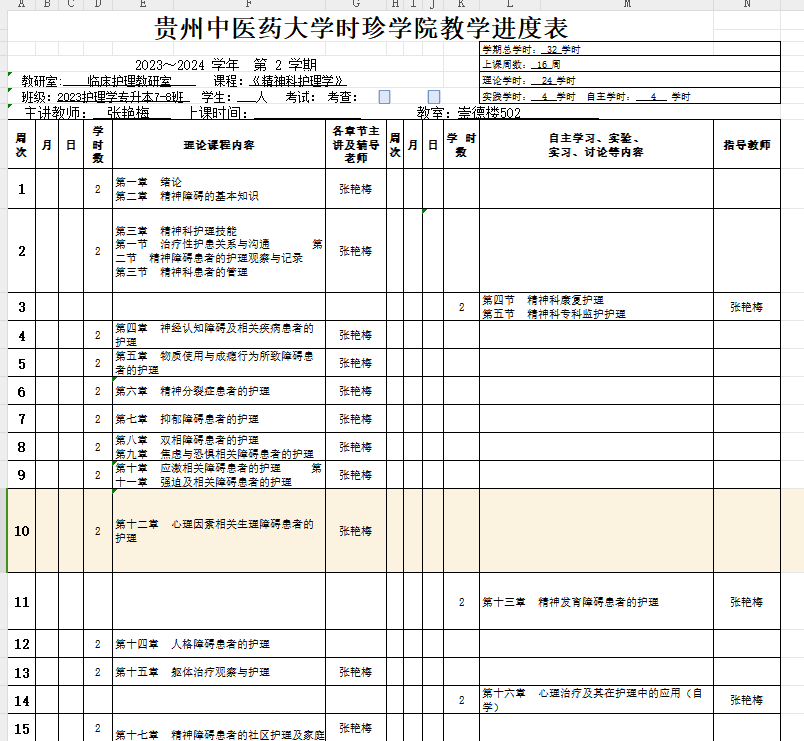Click the 指导教师 header cell

[747, 145]
